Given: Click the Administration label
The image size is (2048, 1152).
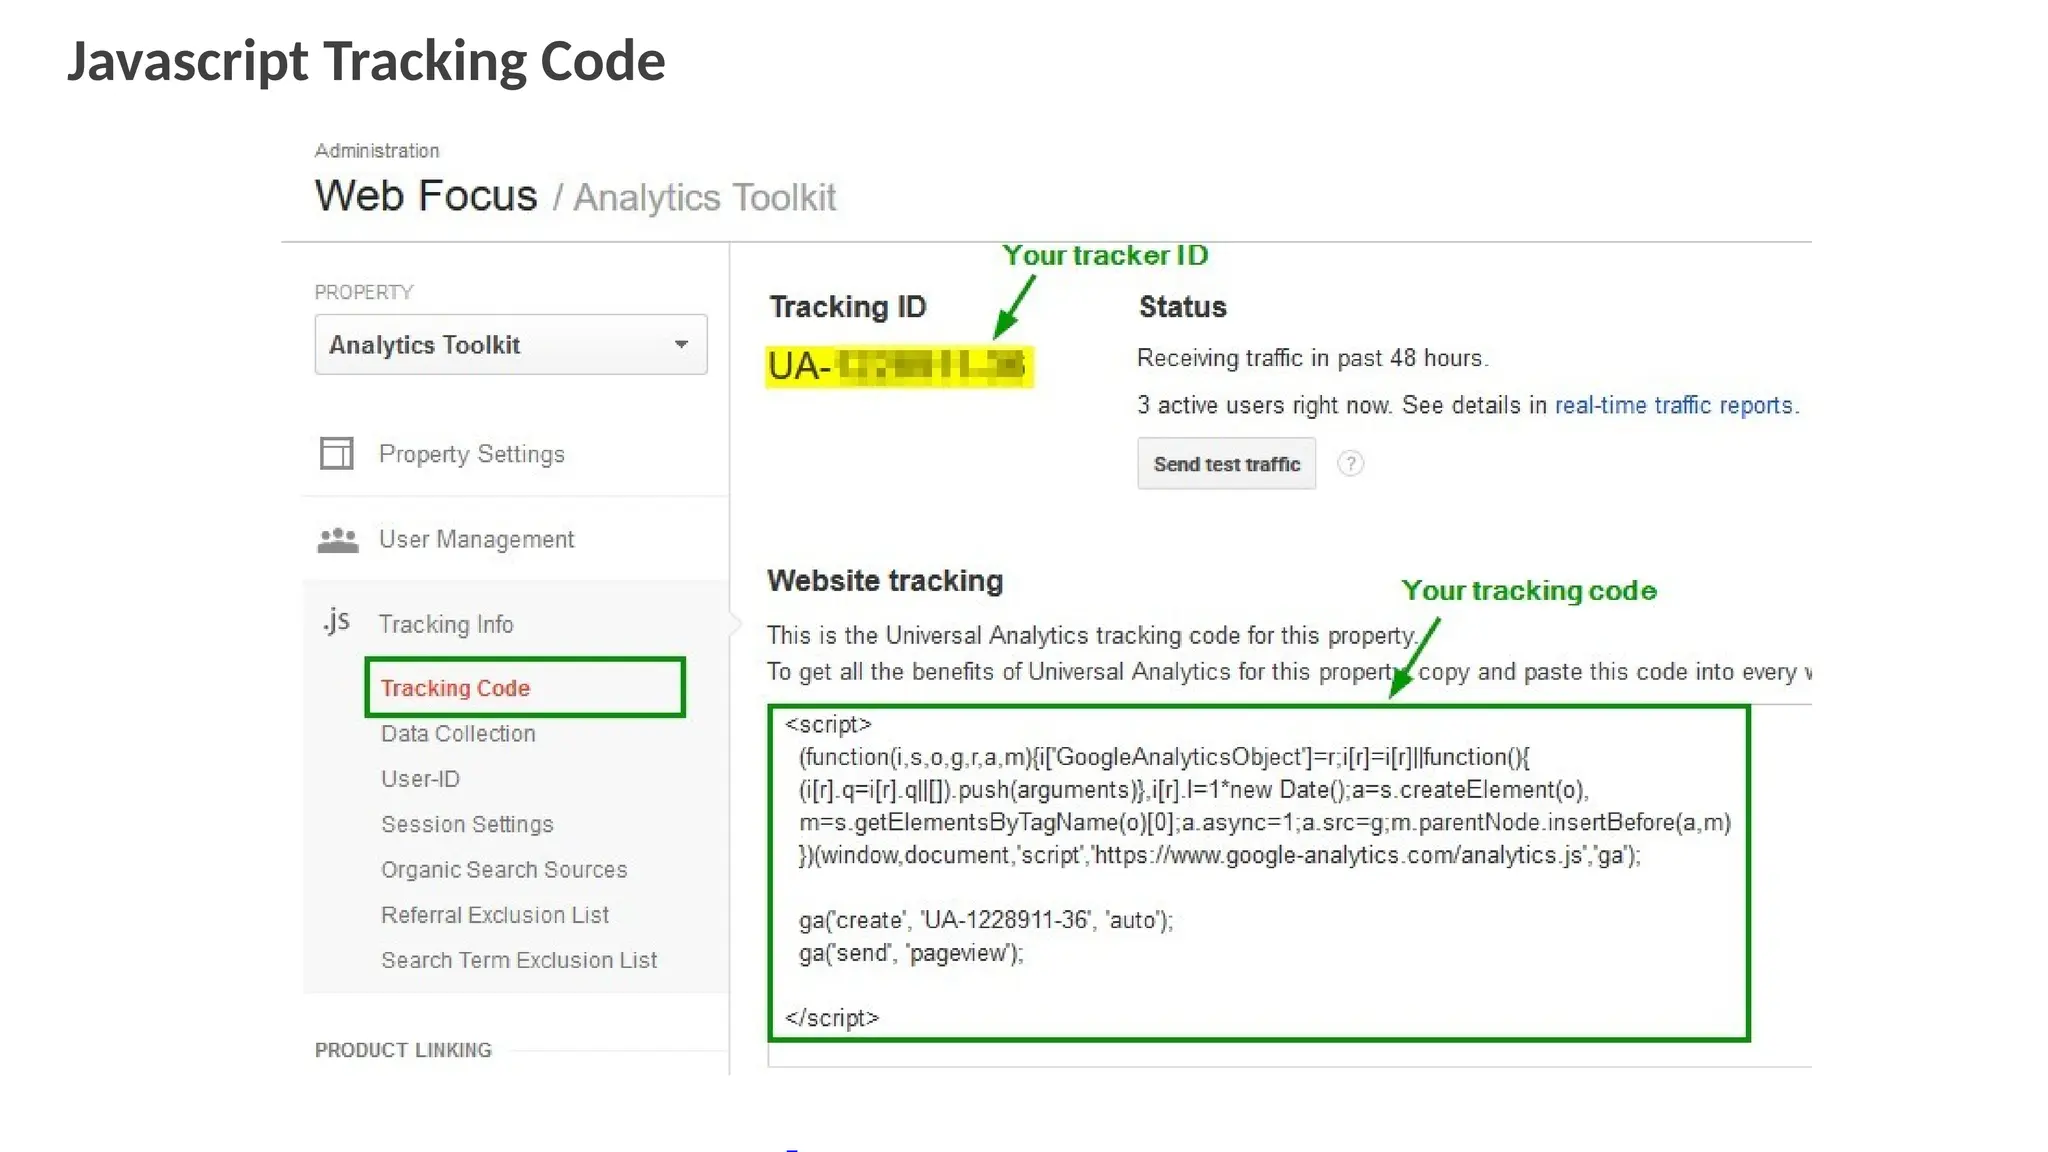Looking at the screenshot, I should tap(377, 150).
